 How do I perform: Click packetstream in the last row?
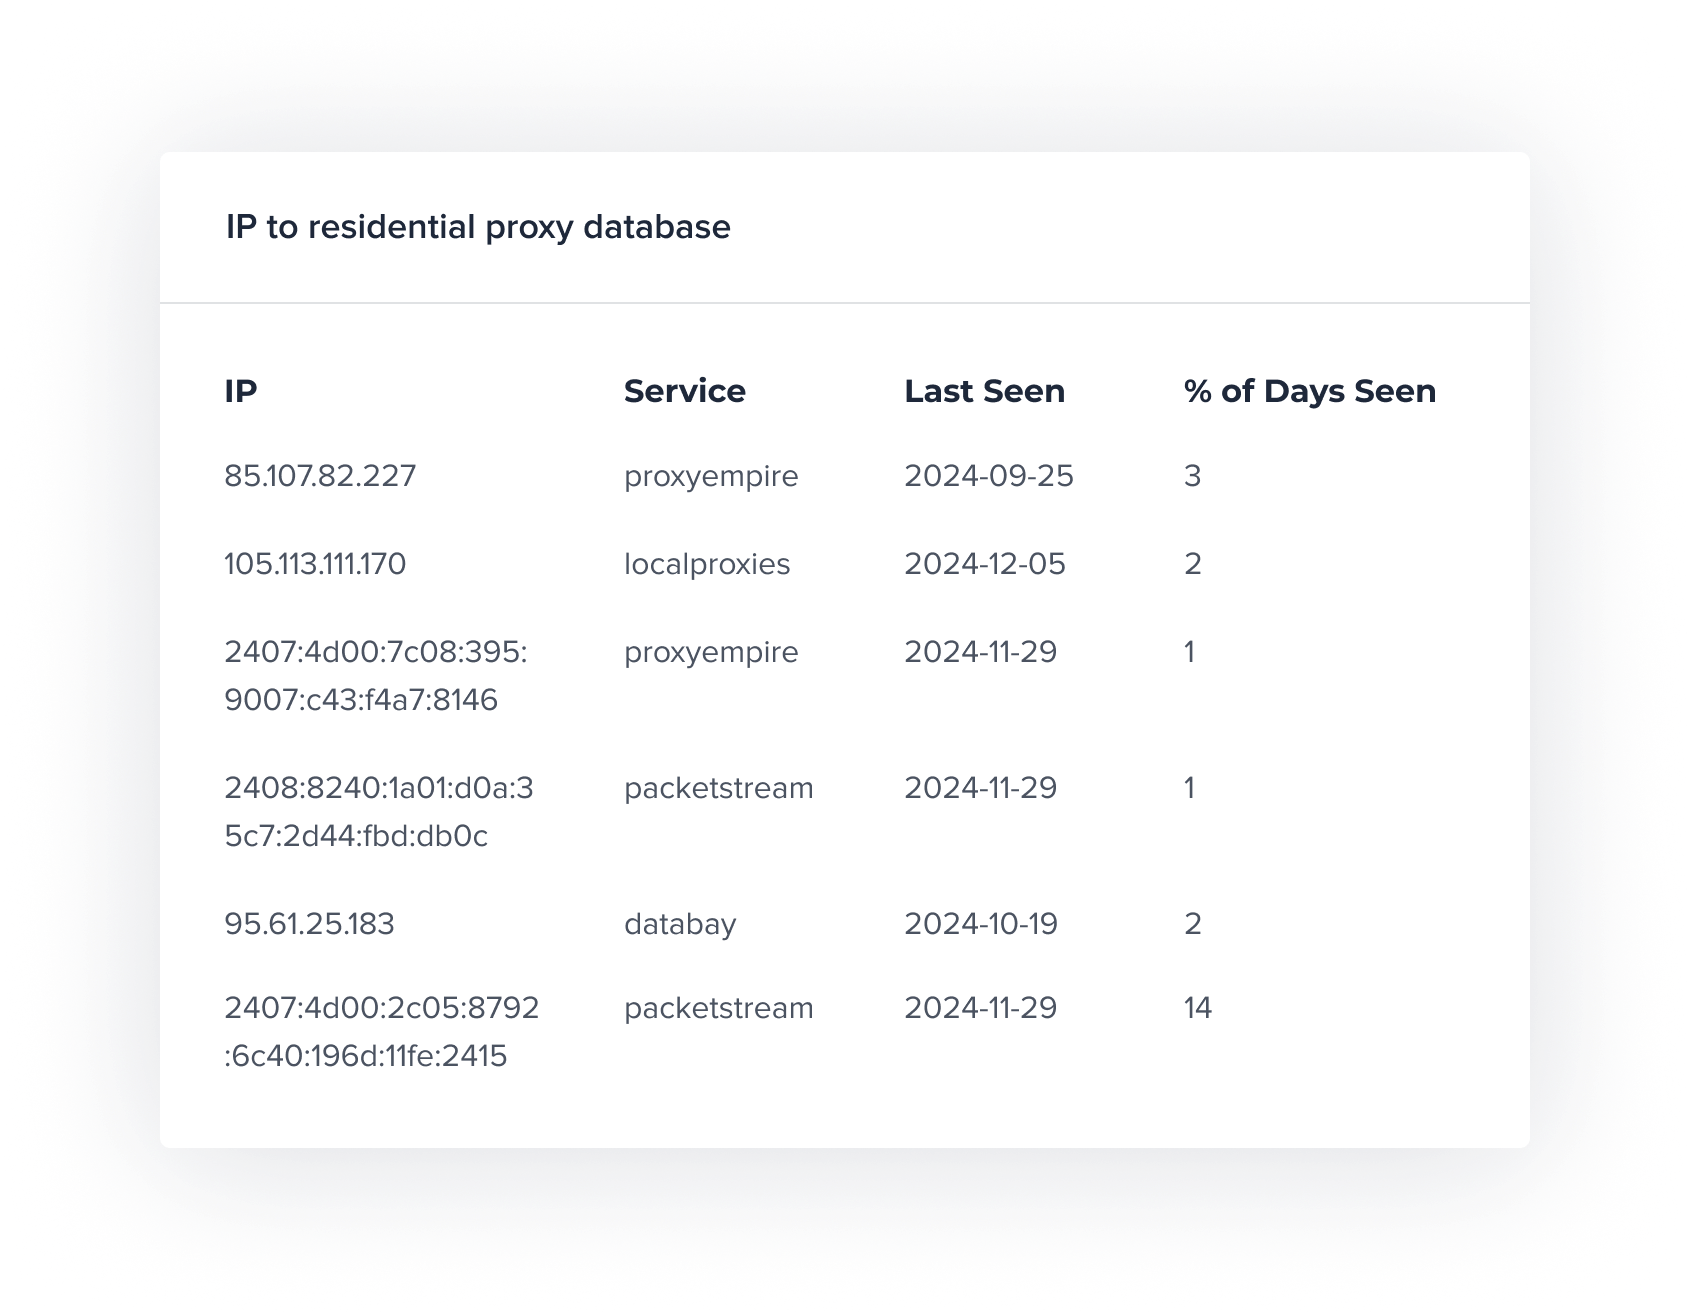pos(719,1008)
